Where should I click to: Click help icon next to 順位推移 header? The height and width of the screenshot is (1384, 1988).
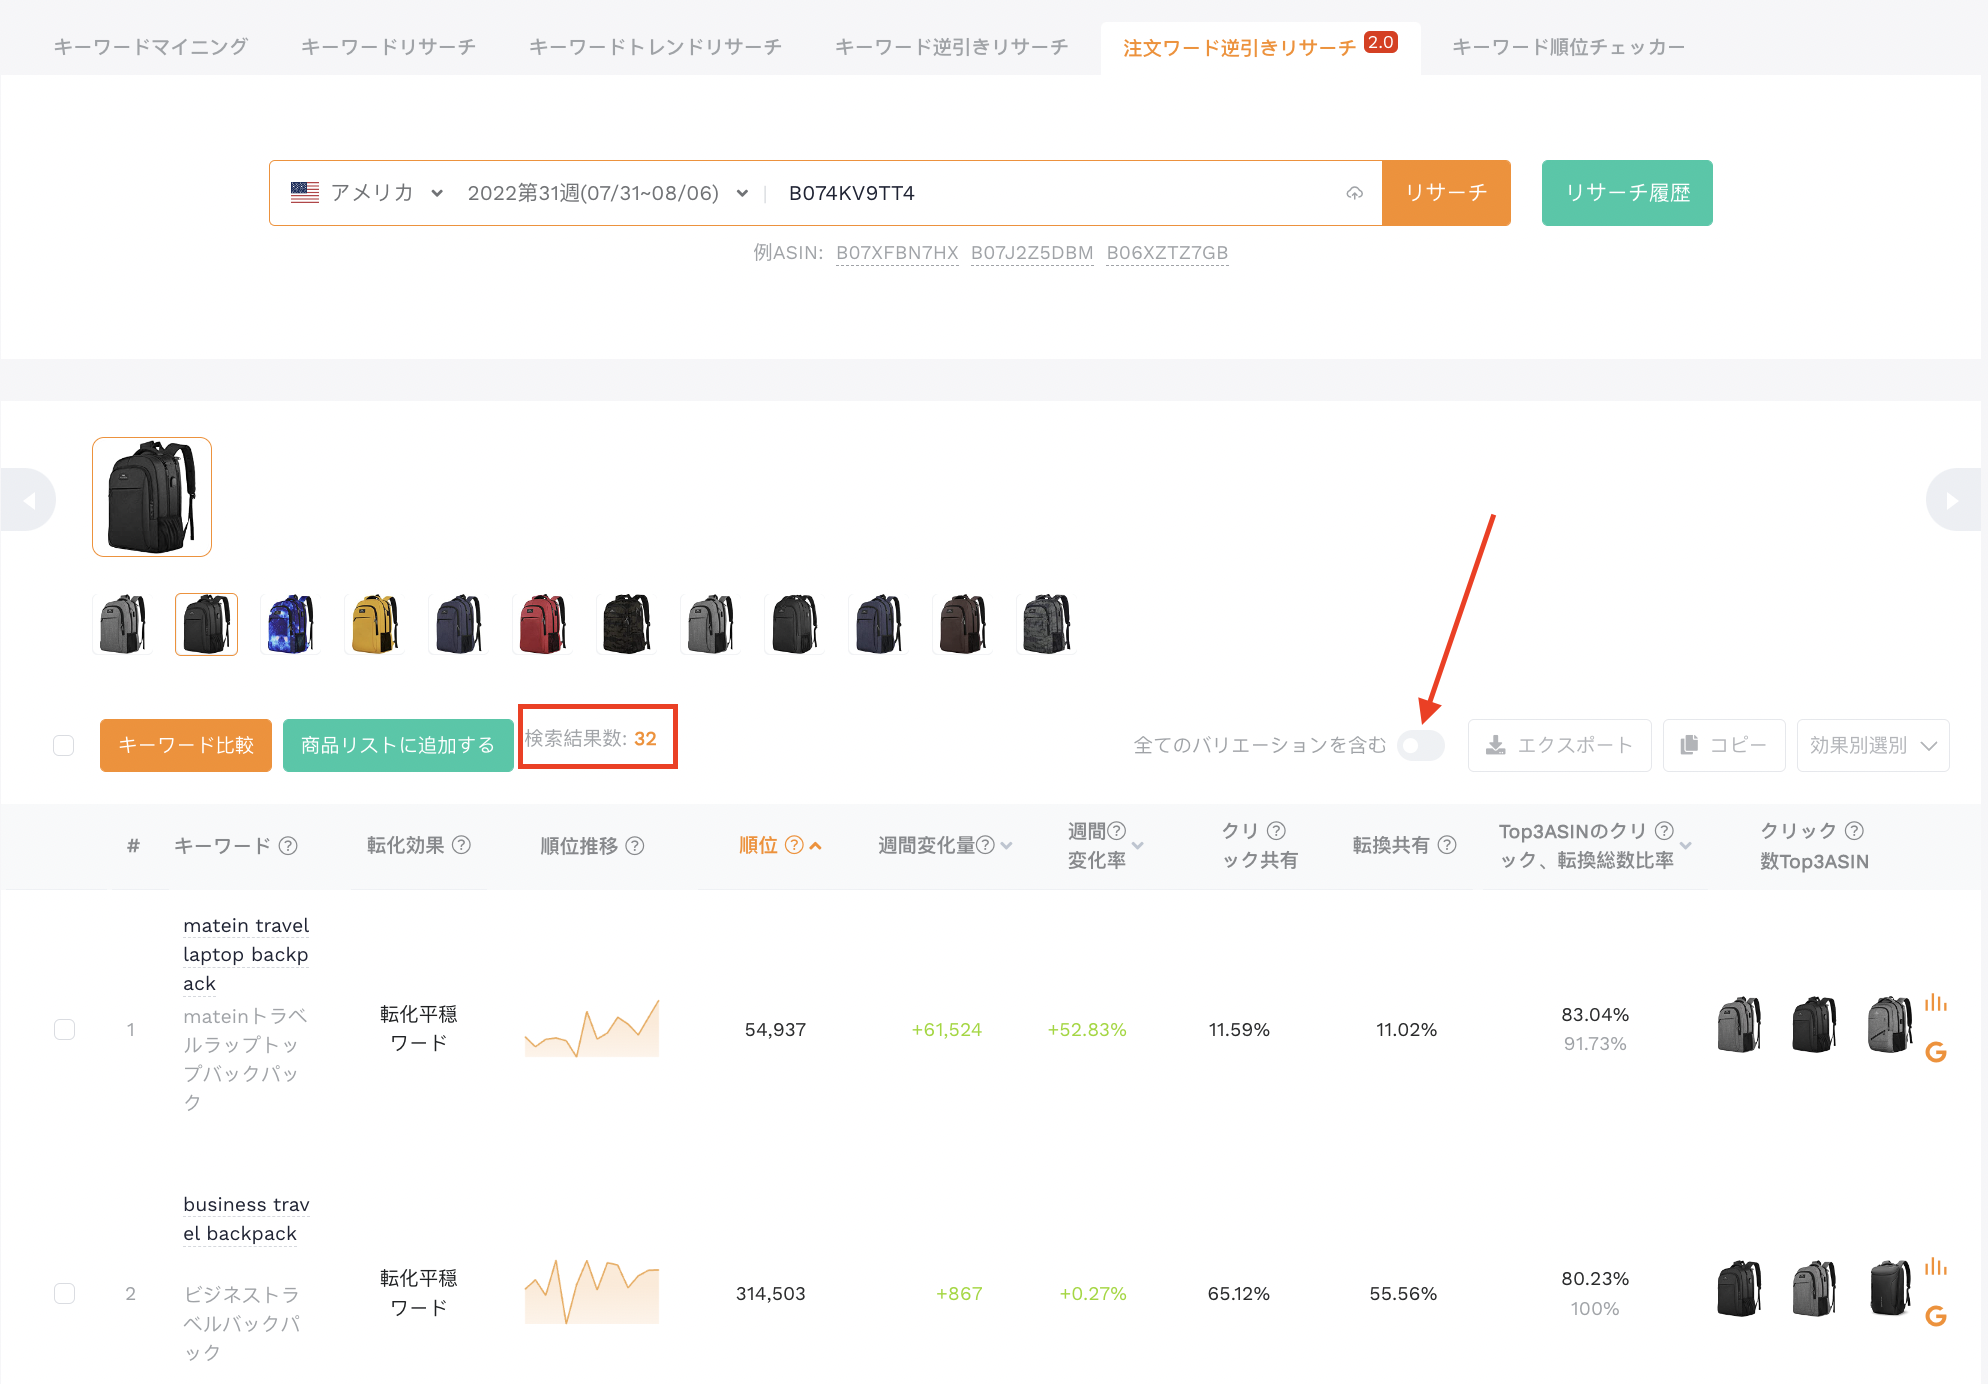coord(635,846)
